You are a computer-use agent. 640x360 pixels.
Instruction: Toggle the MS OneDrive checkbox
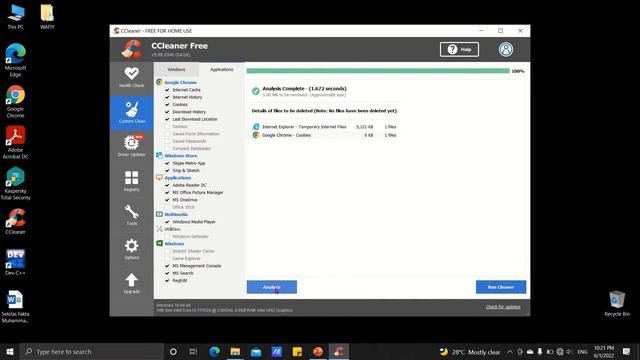pos(167,200)
